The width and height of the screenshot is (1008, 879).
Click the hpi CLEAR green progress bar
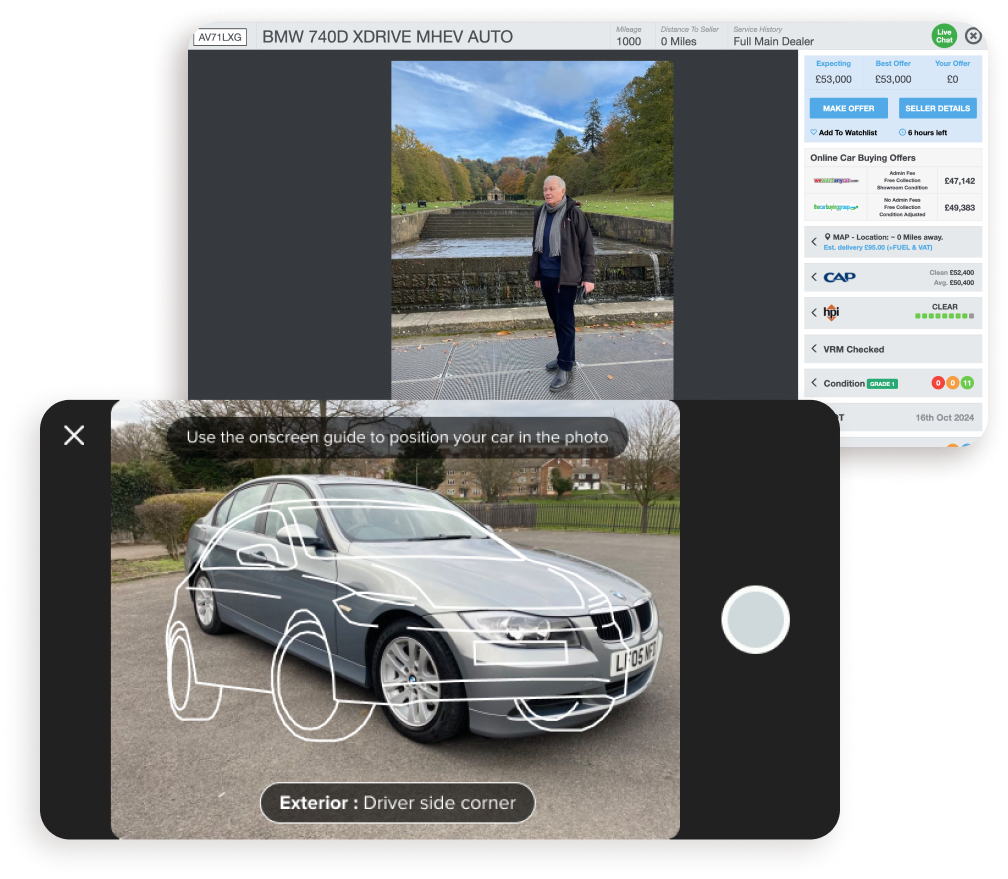point(944,316)
